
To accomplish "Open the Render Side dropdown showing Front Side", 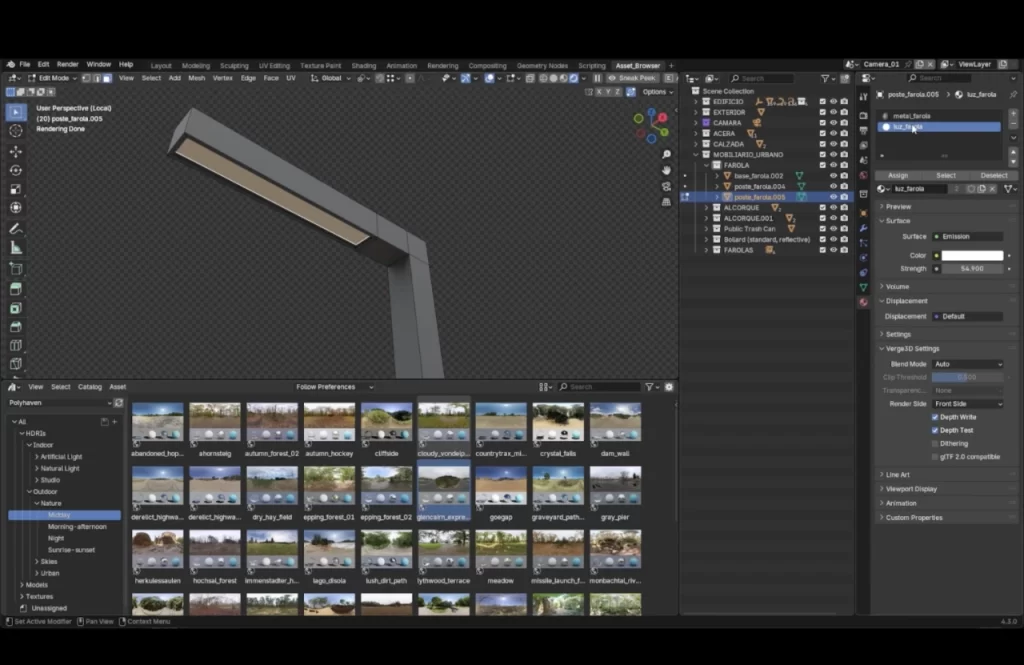I will point(968,404).
